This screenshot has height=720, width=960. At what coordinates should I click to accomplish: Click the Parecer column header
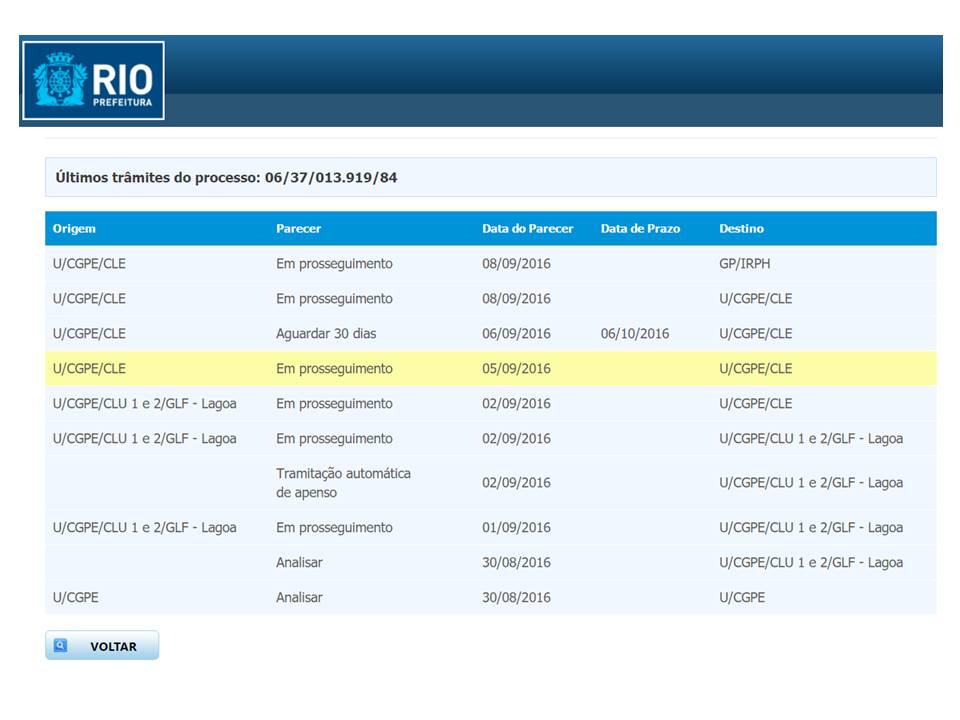(x=298, y=228)
